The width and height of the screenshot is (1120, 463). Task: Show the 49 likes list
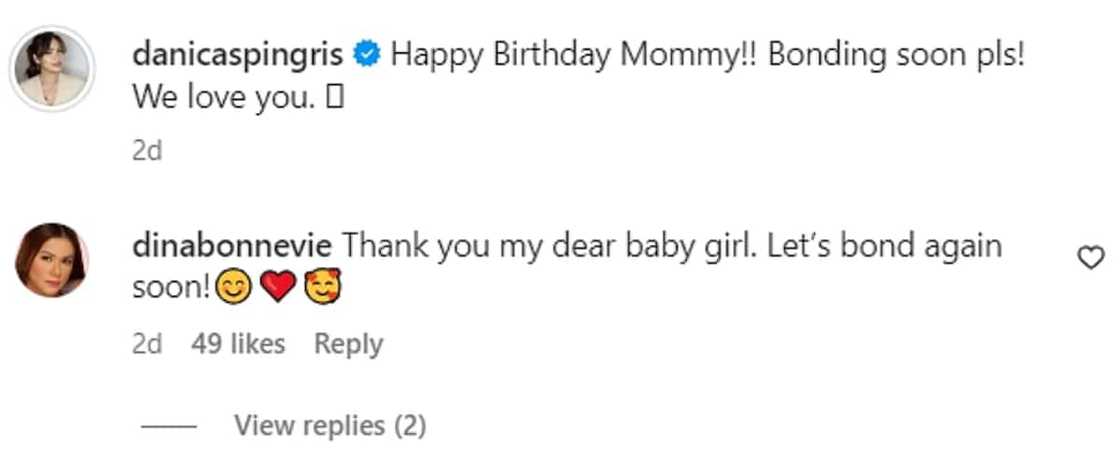click(x=238, y=344)
